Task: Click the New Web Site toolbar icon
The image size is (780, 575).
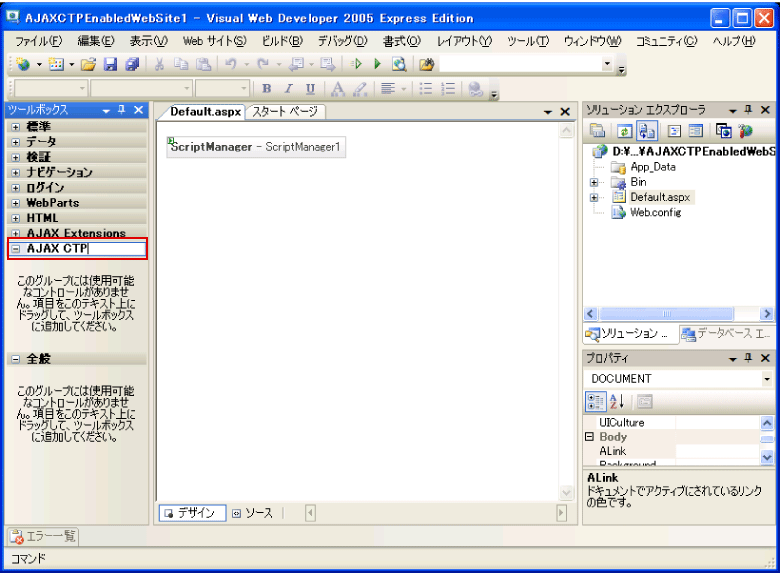Action: tap(23, 64)
